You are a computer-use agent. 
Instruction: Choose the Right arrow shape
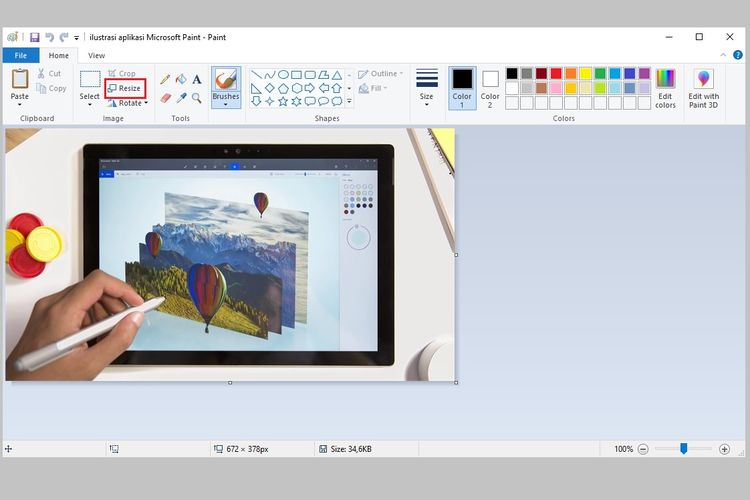[310, 88]
